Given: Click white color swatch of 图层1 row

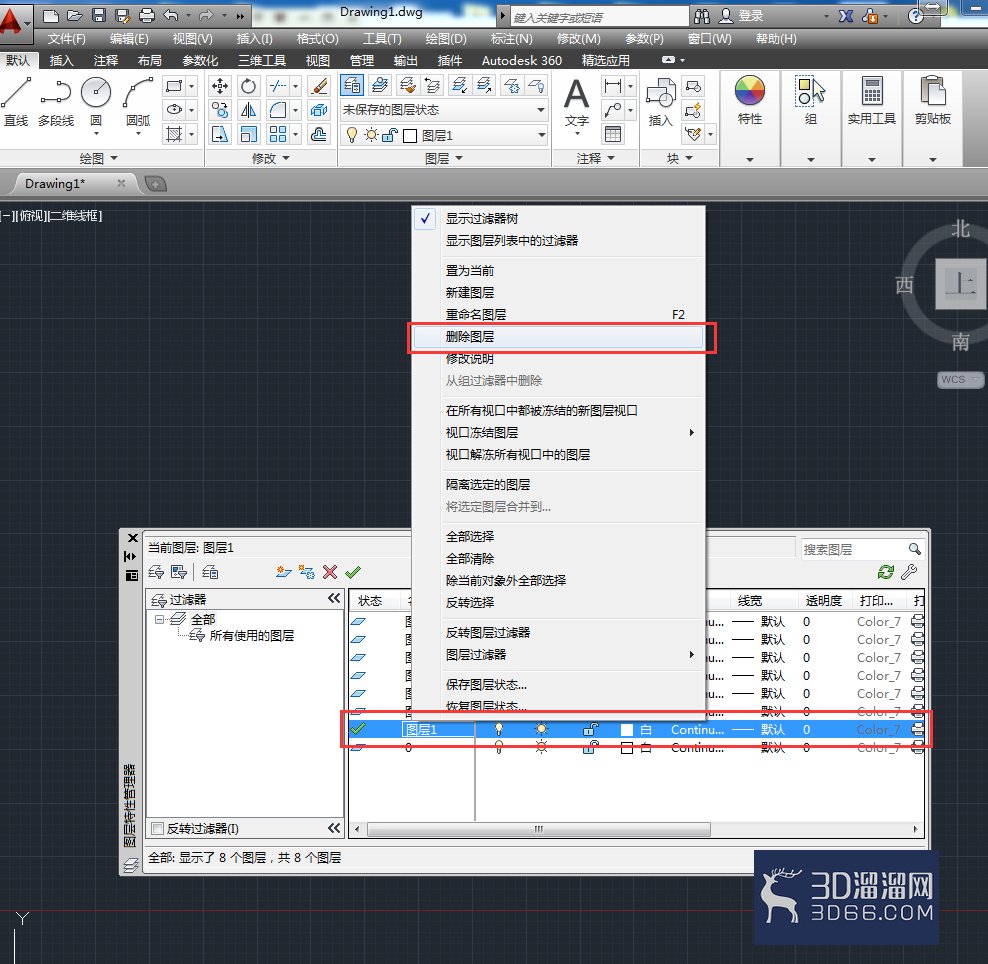Looking at the screenshot, I should 627,730.
